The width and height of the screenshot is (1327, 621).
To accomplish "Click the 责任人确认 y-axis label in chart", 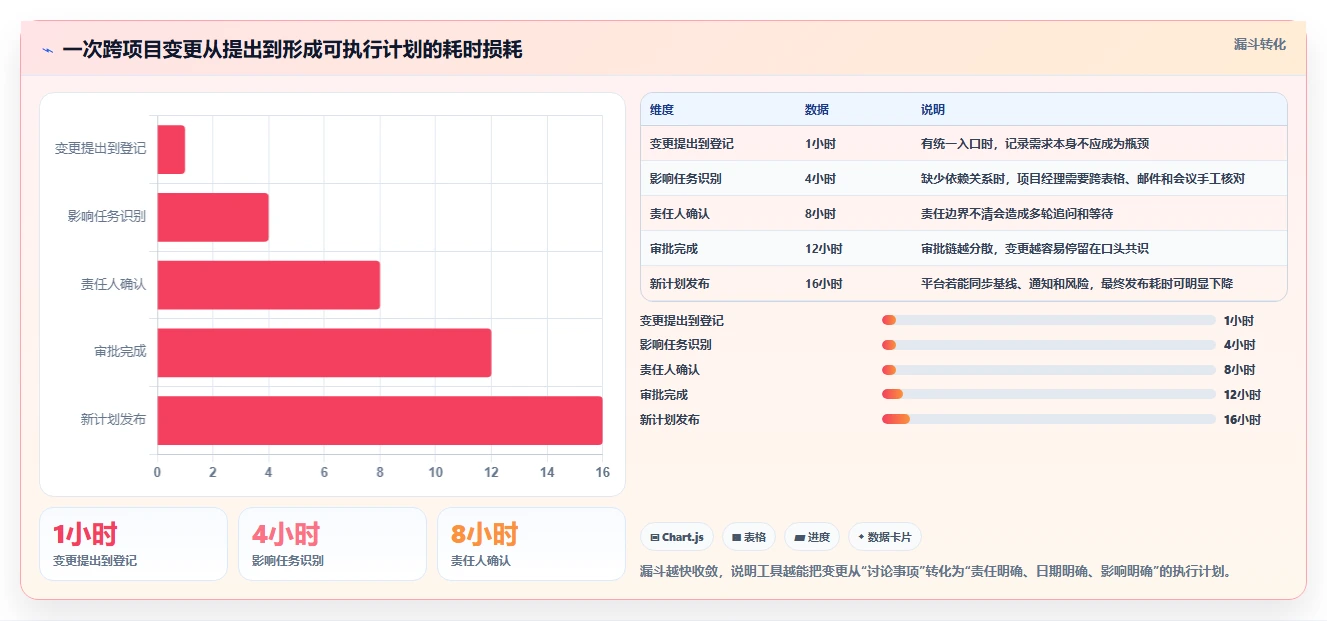I will [x=113, y=285].
